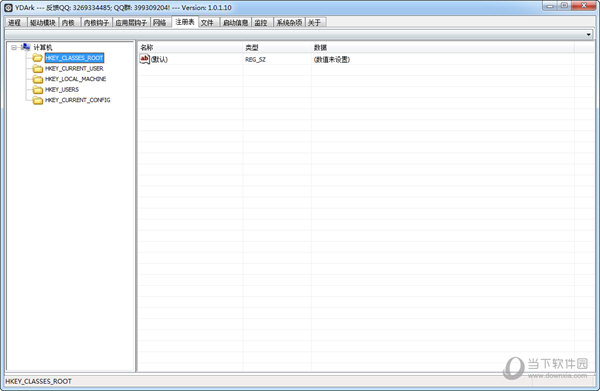Select the 计算机 root label
The image size is (600, 391).
[42, 47]
